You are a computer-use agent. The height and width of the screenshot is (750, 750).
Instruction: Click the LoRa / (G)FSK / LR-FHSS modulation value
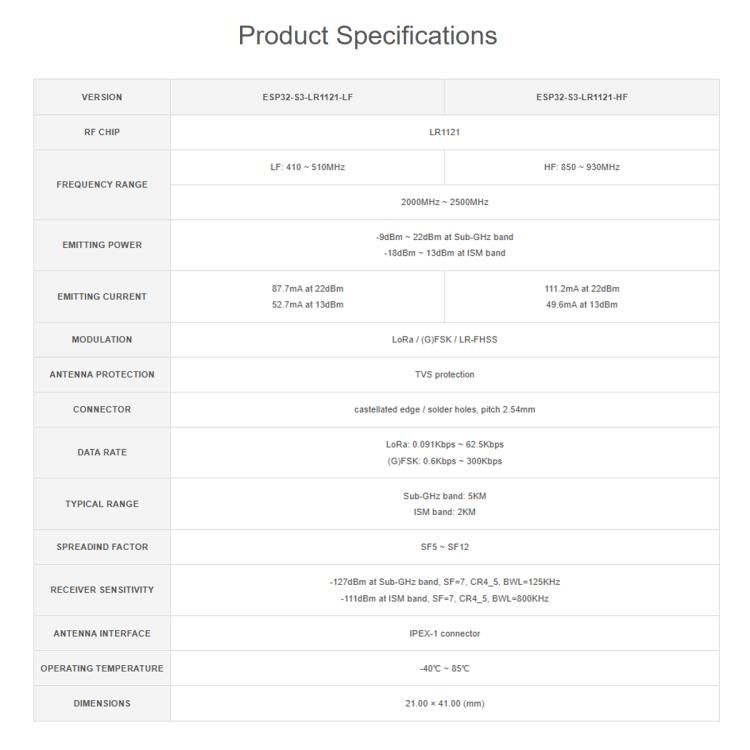click(444, 340)
